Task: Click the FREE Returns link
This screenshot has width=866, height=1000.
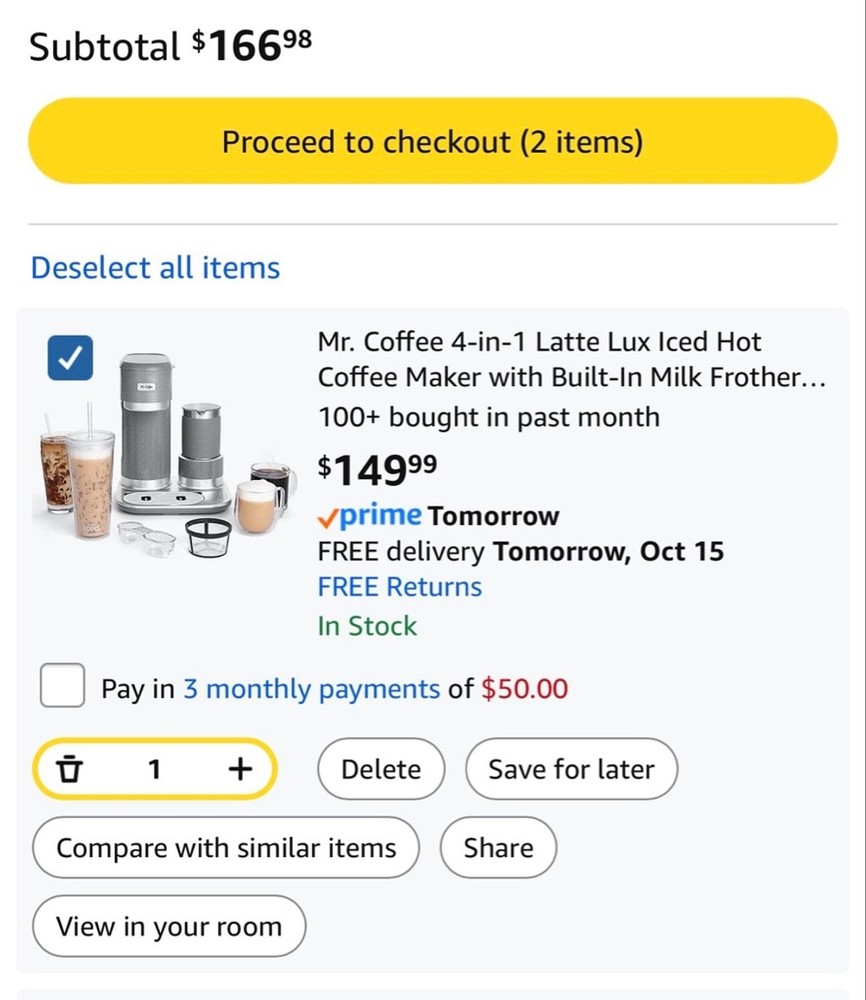Action: 398,587
